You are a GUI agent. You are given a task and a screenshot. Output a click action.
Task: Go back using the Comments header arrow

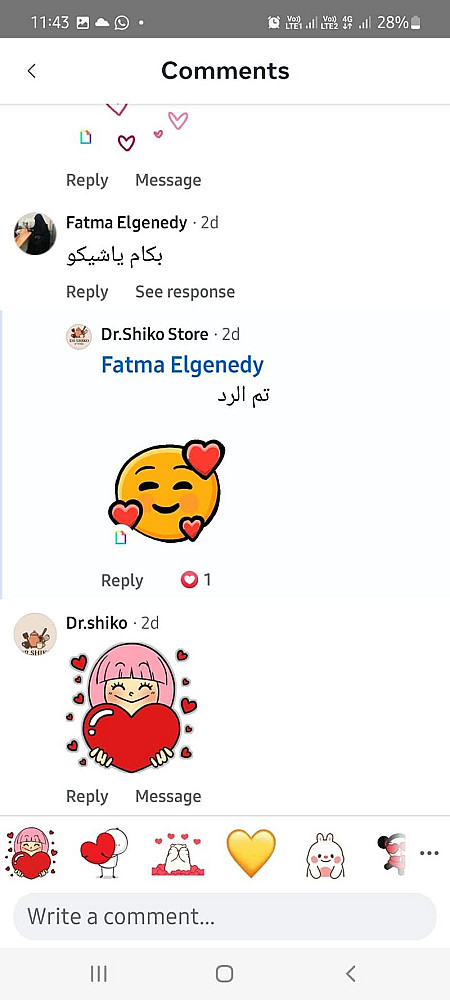32,71
